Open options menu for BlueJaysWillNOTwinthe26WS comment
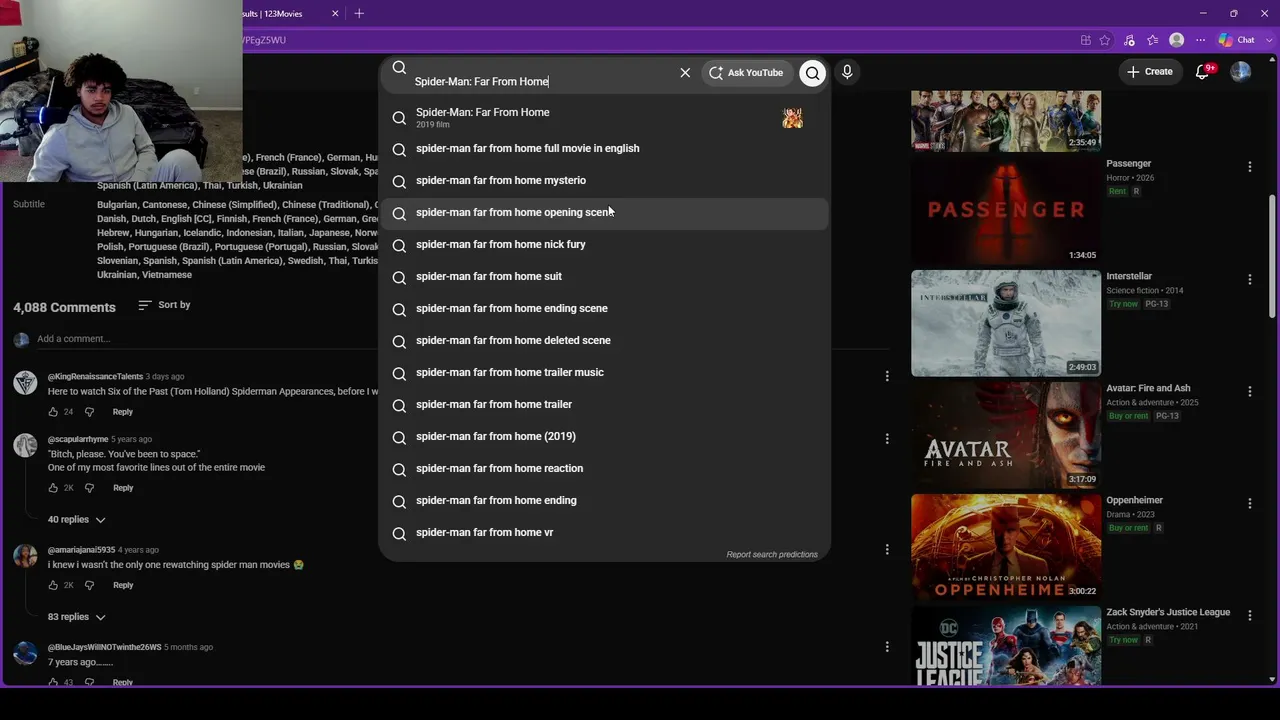 click(x=887, y=647)
